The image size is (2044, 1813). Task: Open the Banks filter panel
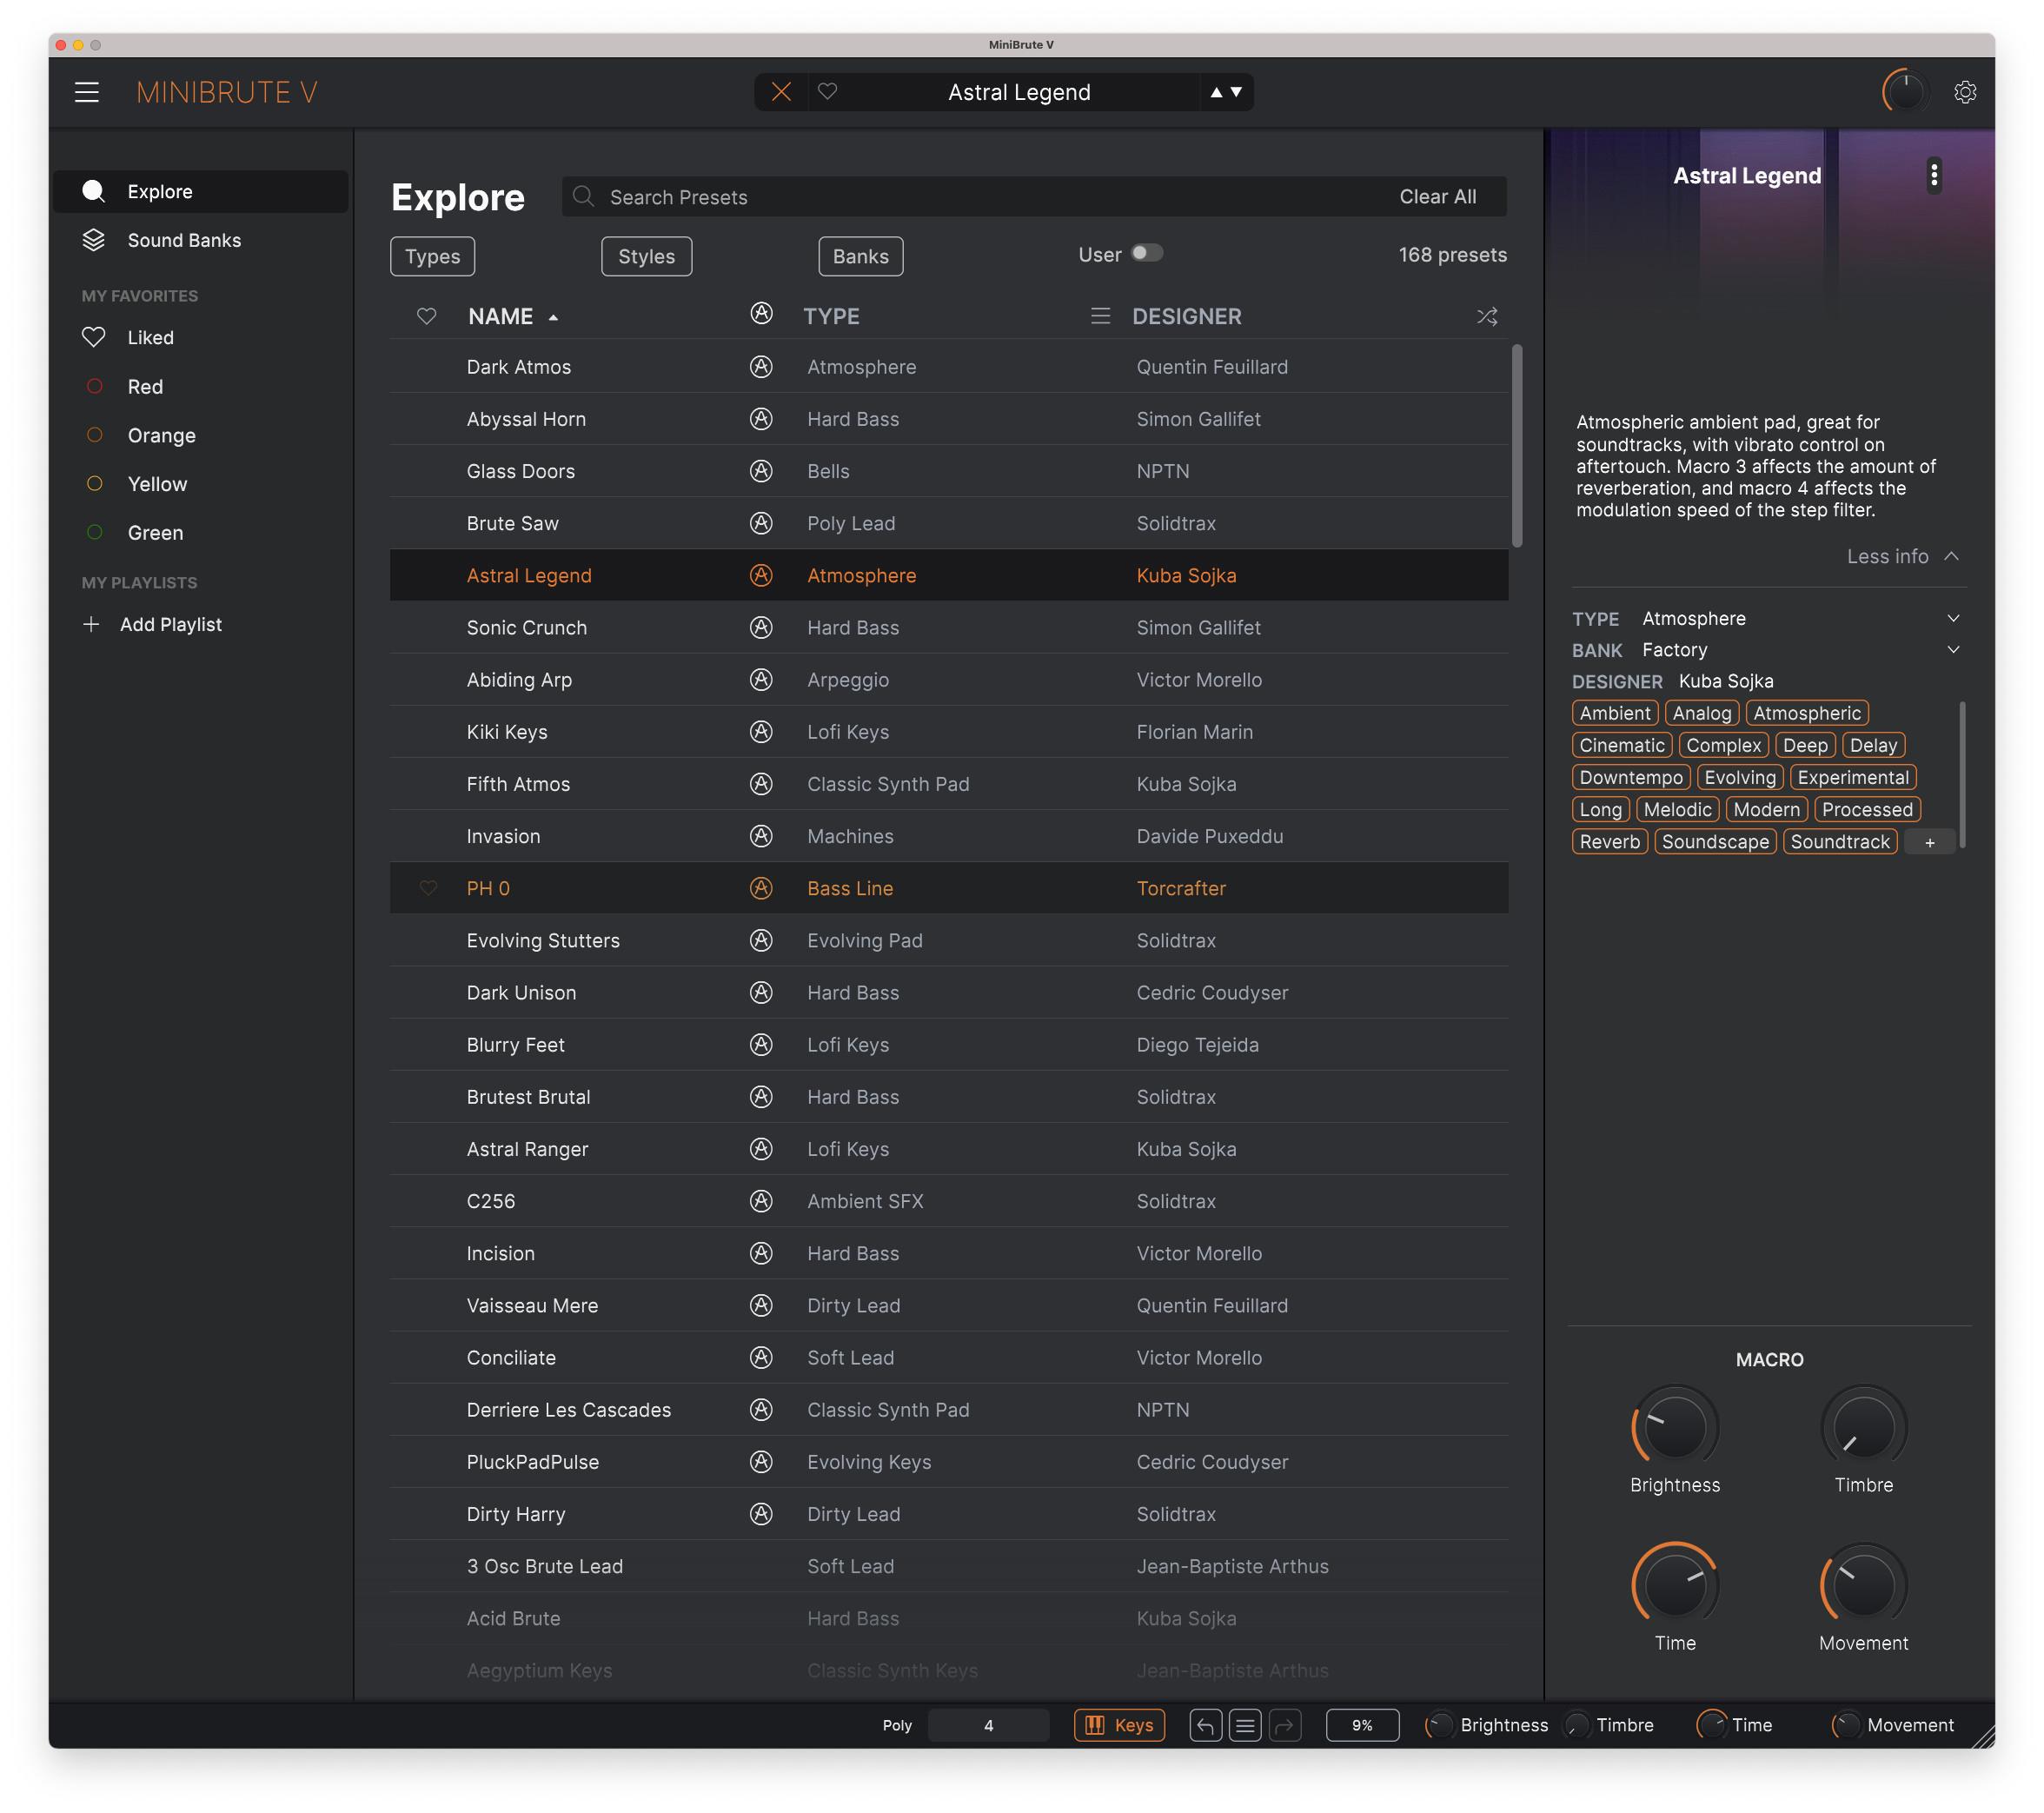[x=860, y=256]
